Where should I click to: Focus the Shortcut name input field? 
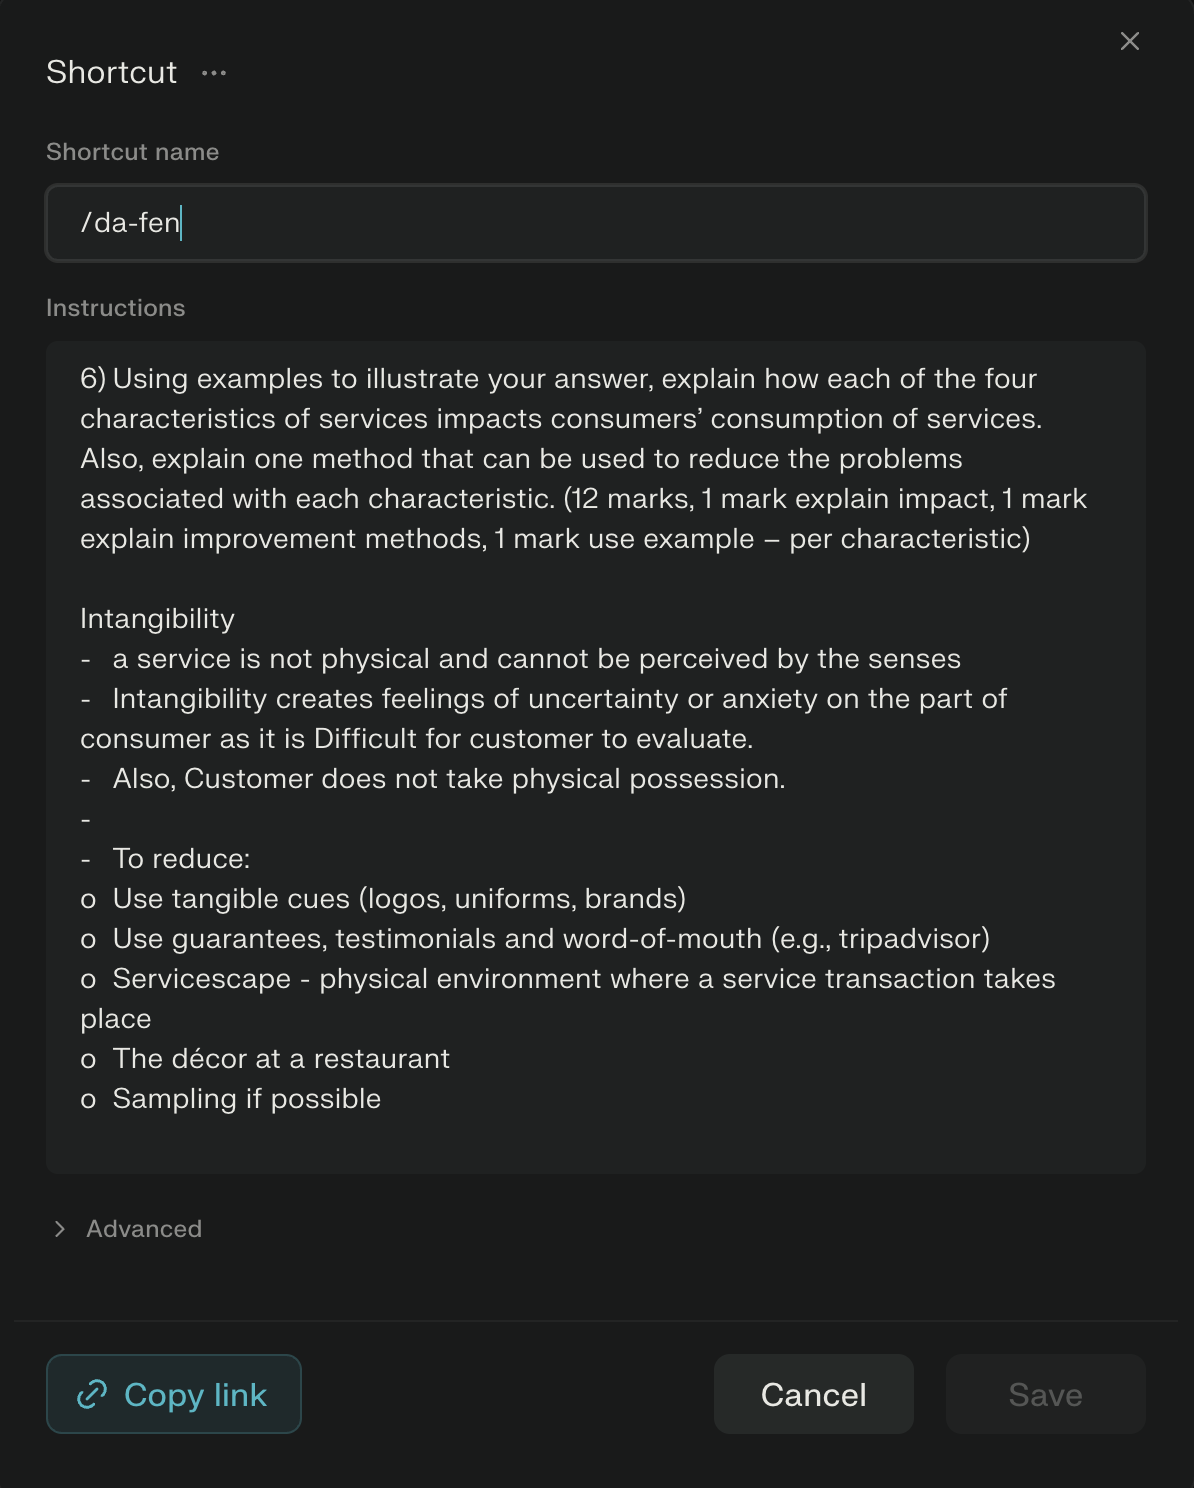point(596,223)
